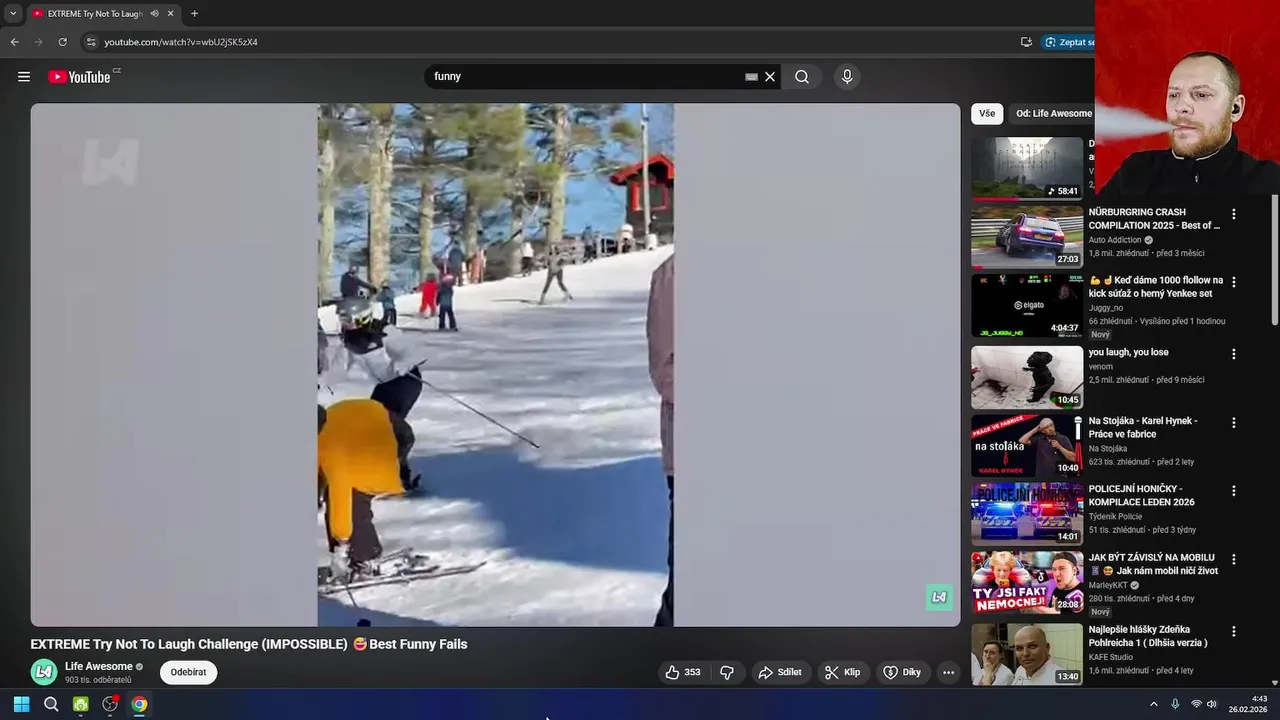Open the you laugh, you lose thumbnail
Viewport: 1280px width, 720px height.
point(1027,377)
